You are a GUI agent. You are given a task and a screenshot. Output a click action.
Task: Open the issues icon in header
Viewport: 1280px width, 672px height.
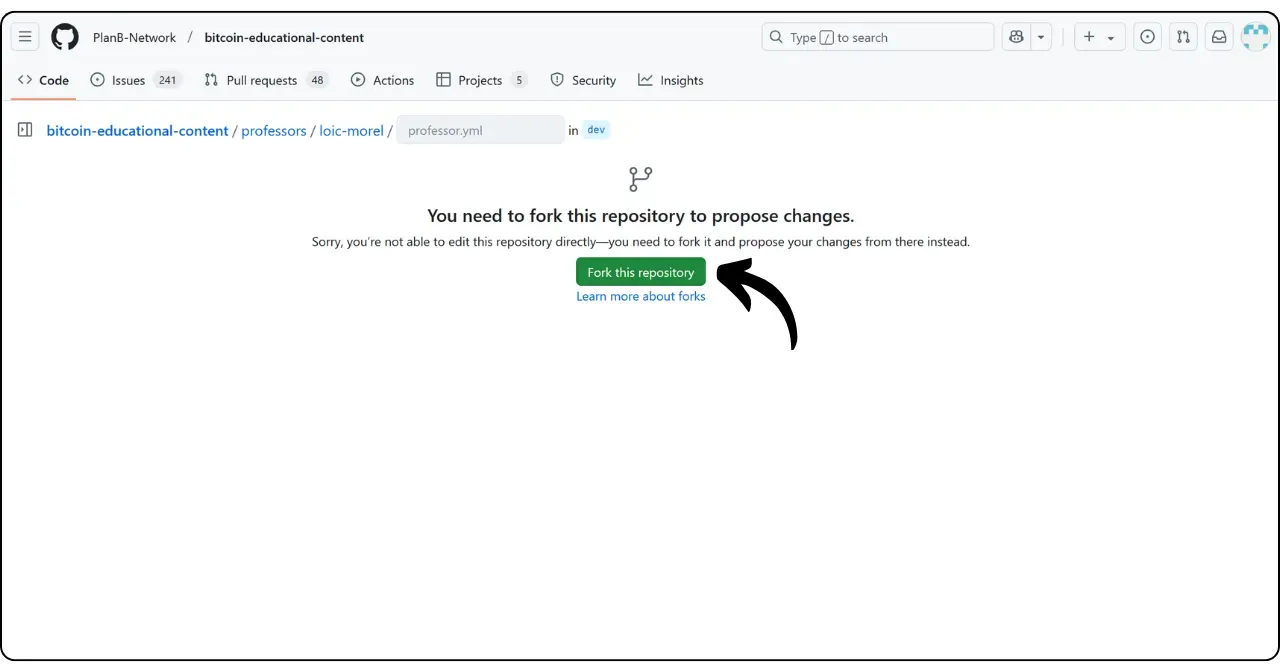point(1148,37)
